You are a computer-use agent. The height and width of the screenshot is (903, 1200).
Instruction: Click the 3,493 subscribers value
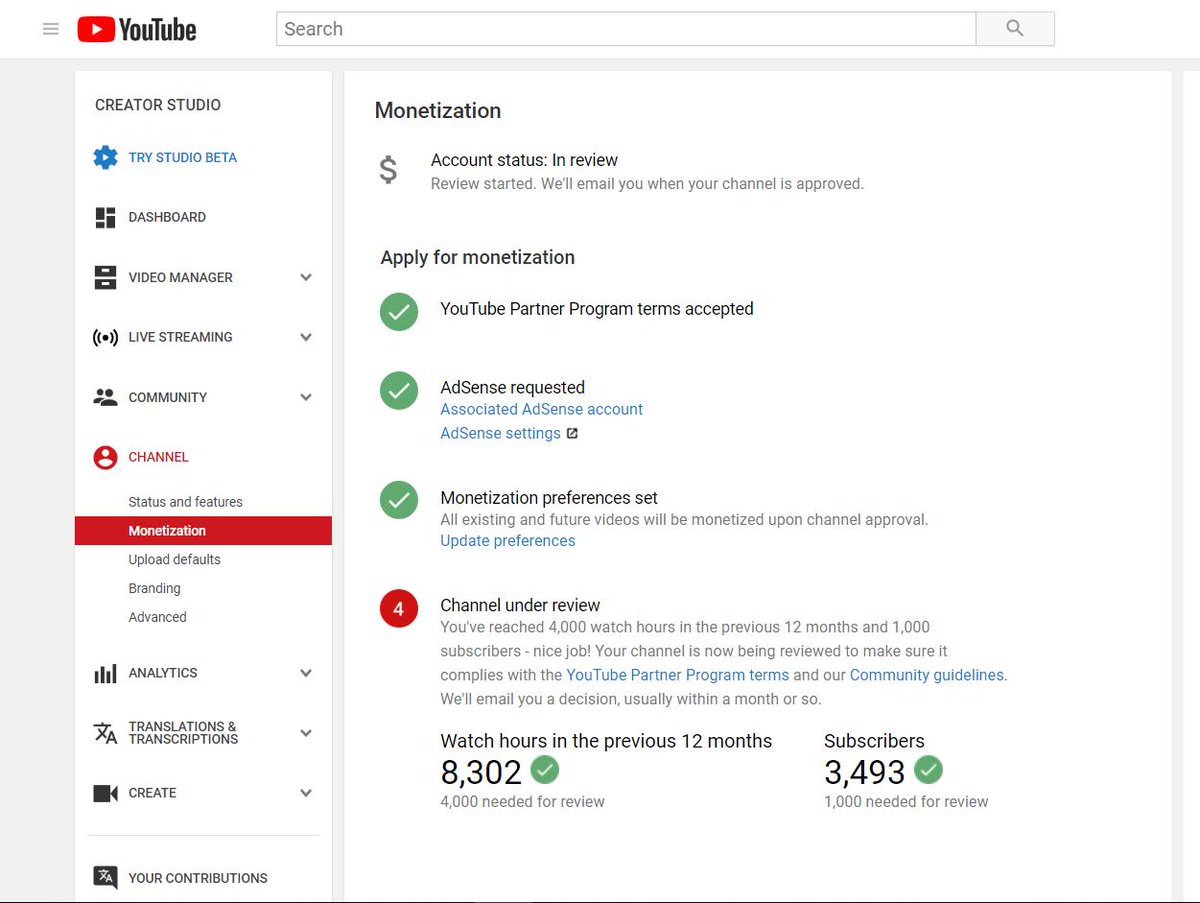click(x=865, y=772)
